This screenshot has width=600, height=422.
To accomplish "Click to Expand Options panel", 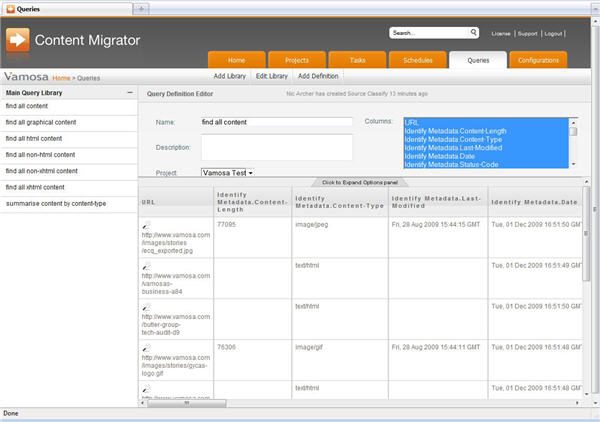I will [360, 182].
